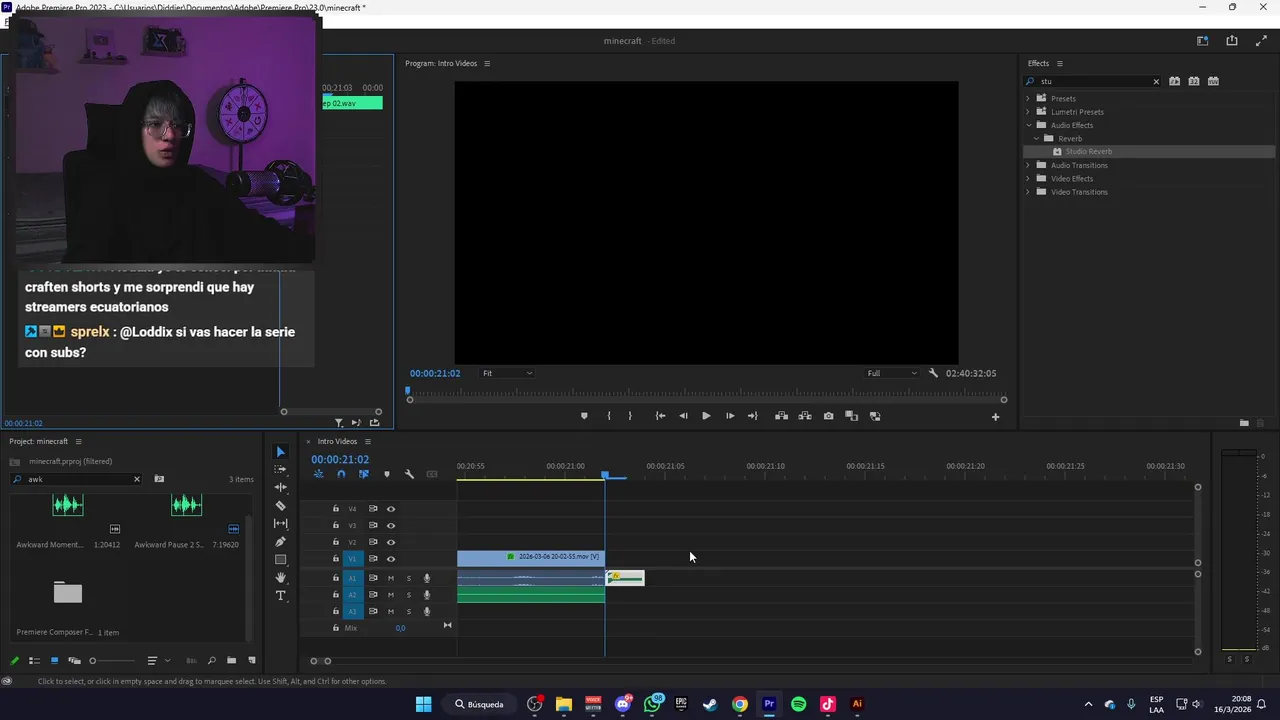Screen dimensions: 1280x720
Task: Open the Program: Intro Videos panel menu
Action: [x=487, y=63]
